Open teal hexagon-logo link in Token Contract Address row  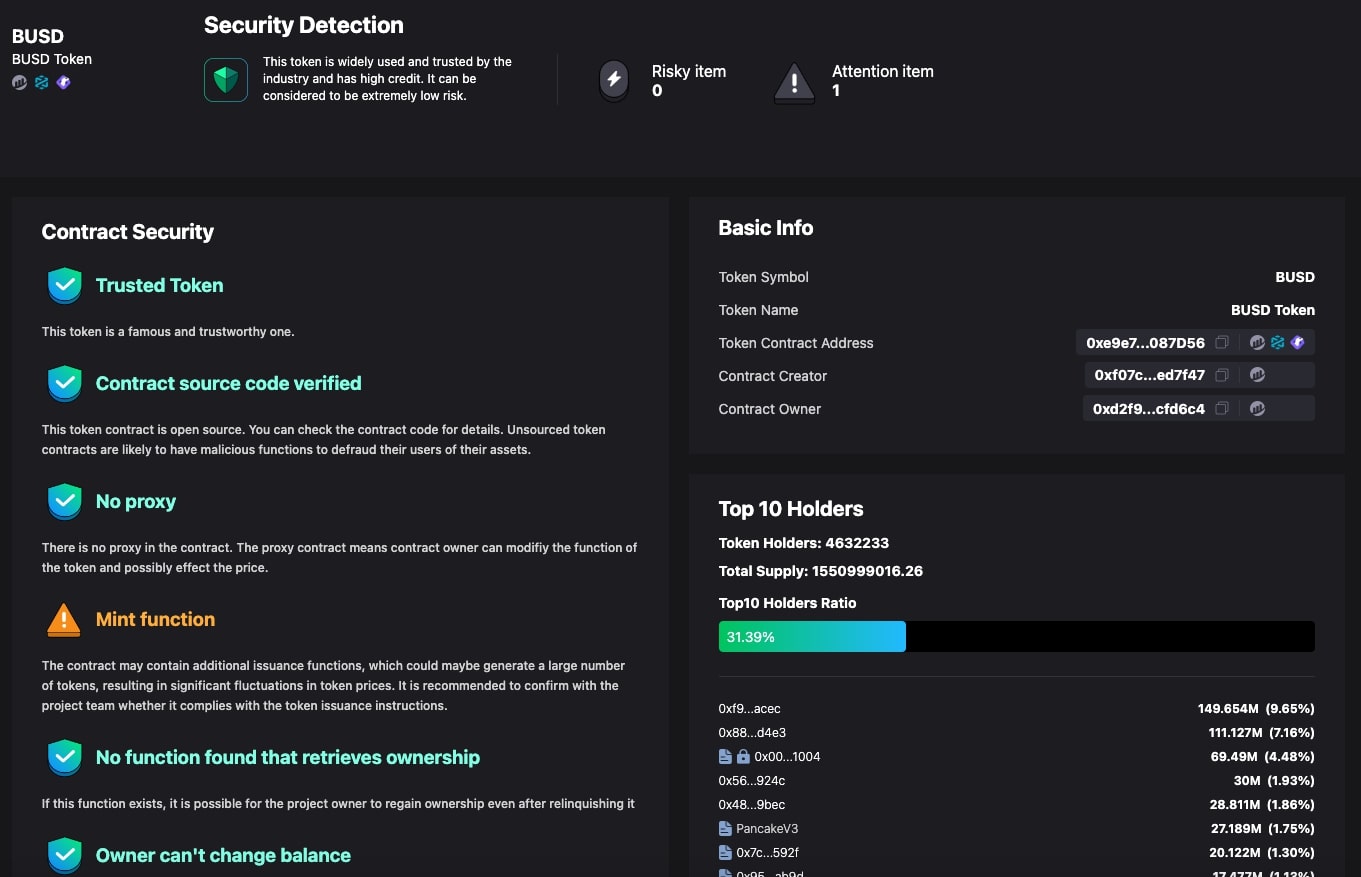(x=1278, y=343)
